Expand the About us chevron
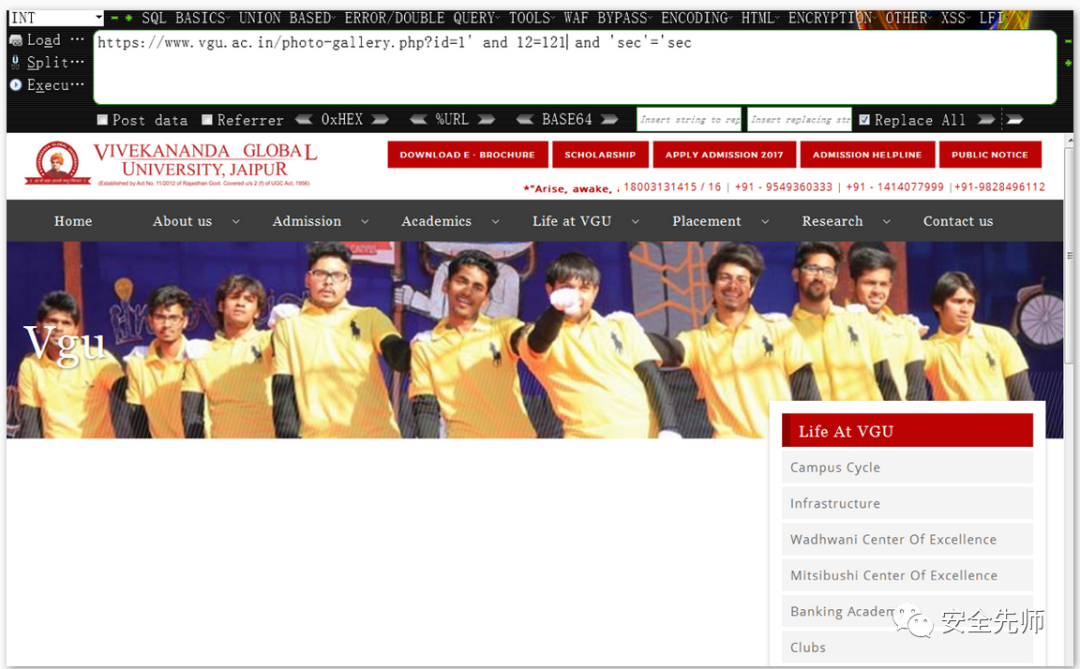 click(236, 222)
